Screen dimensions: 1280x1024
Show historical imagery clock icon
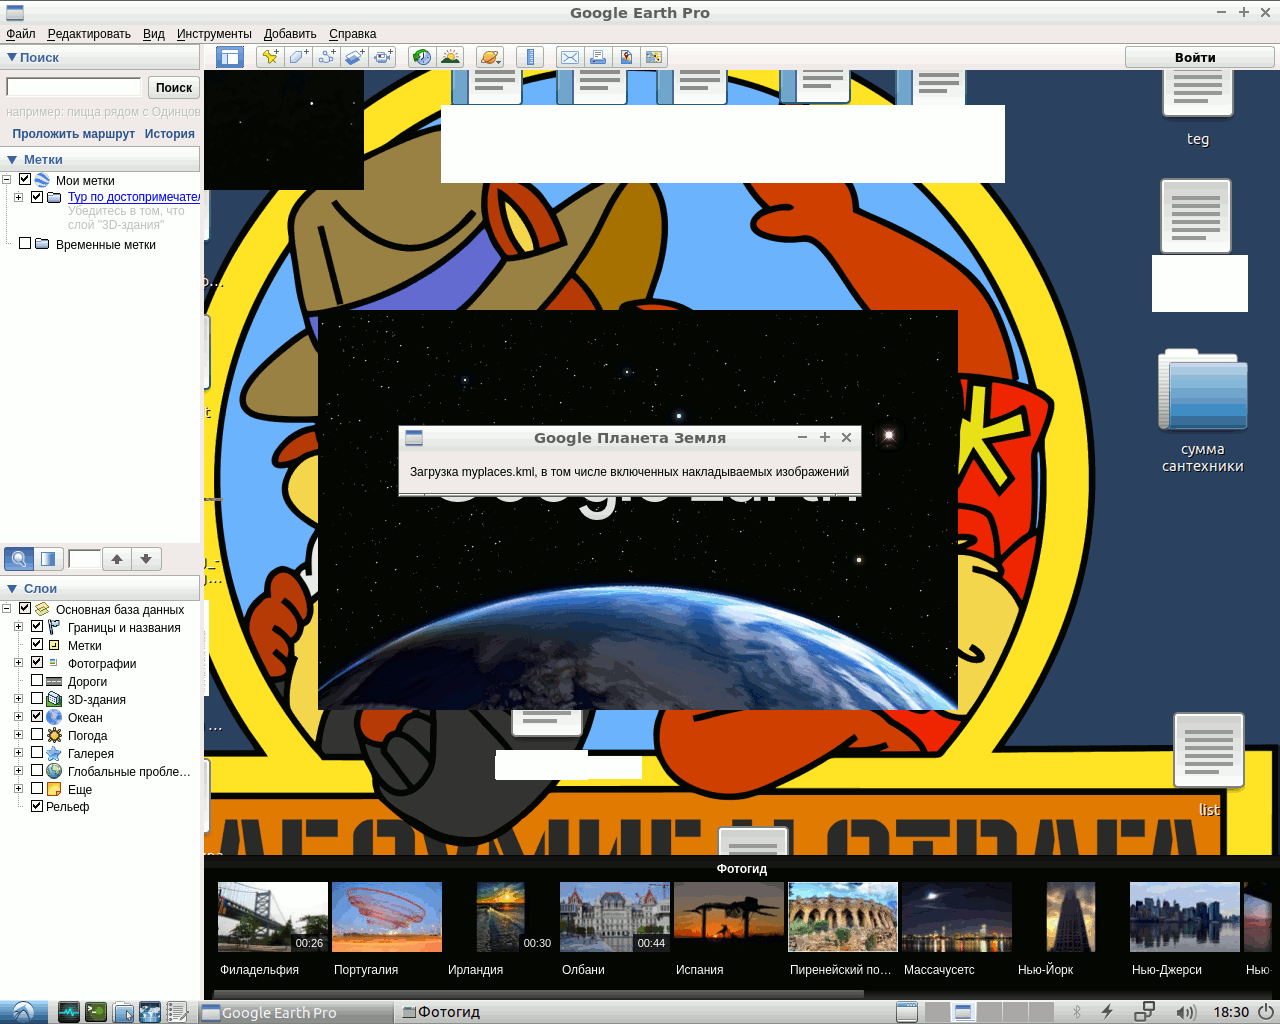422,57
